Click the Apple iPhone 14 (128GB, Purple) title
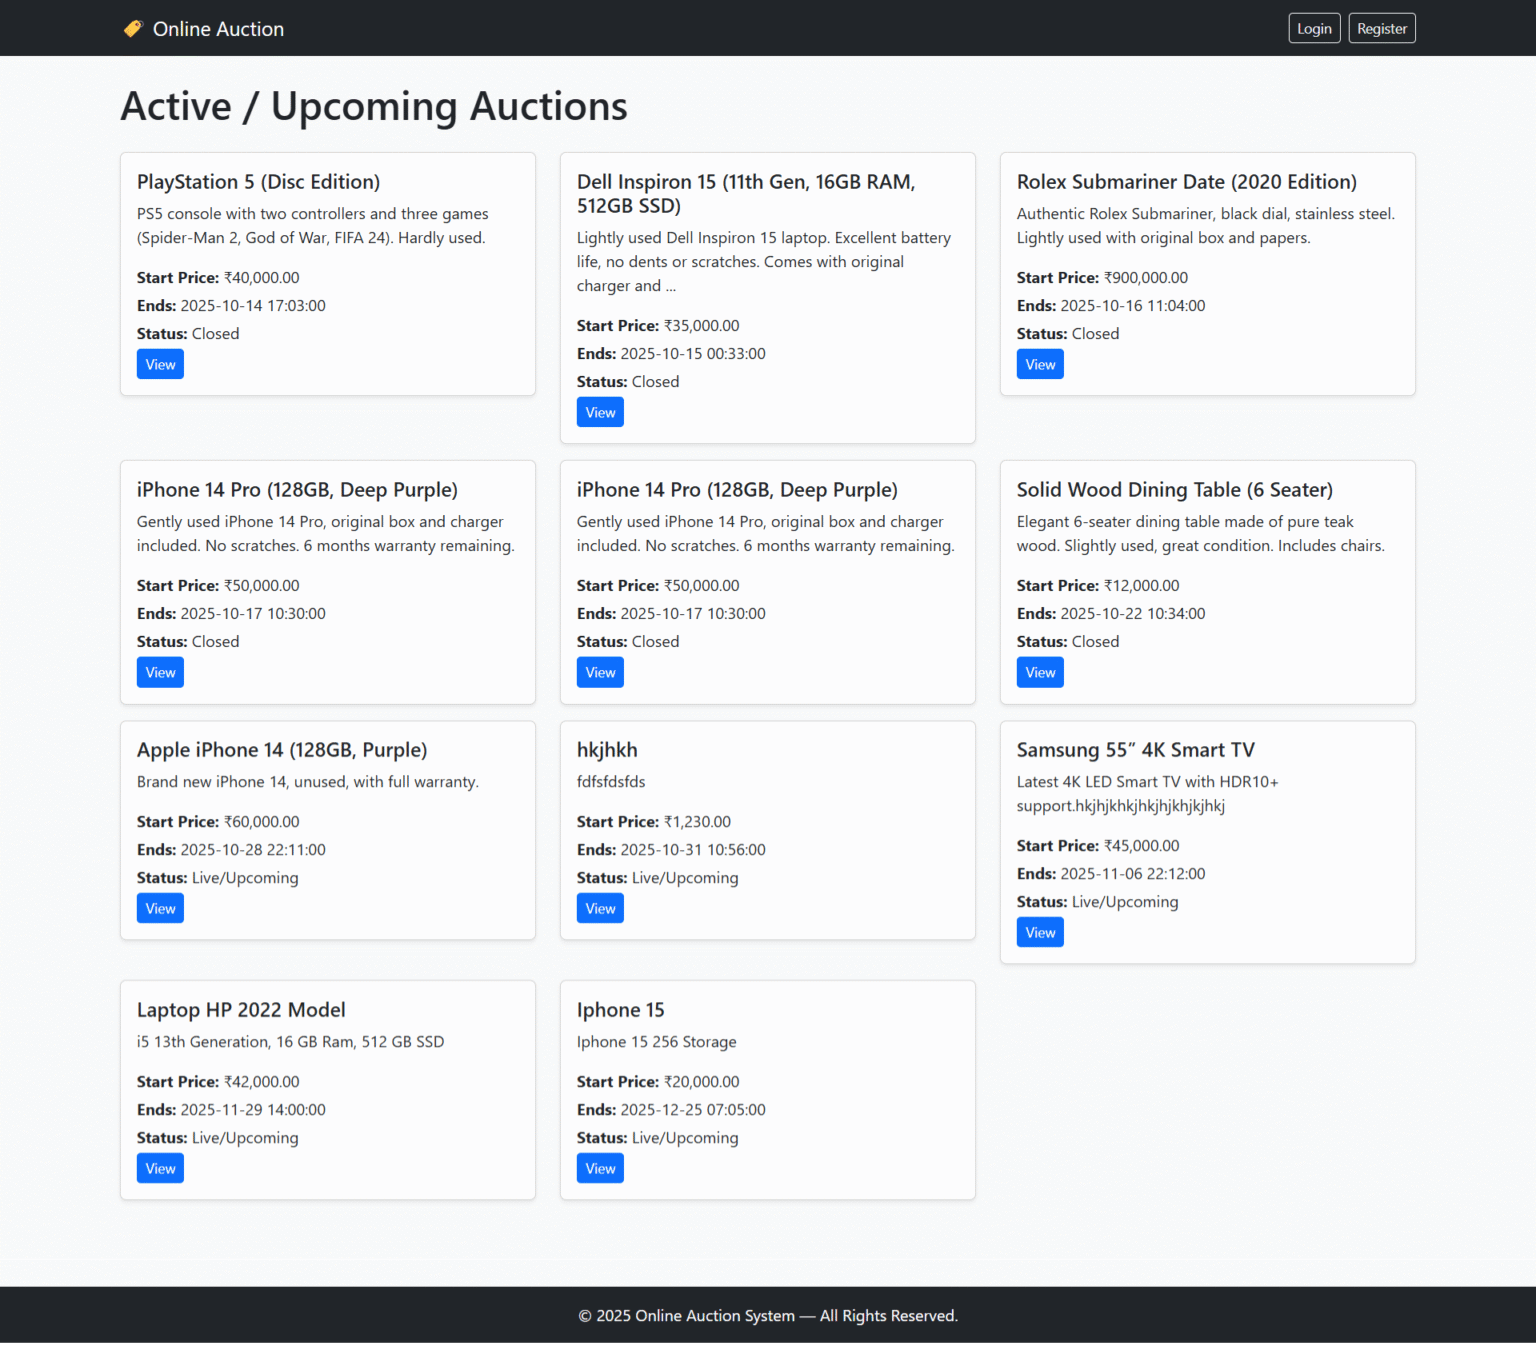The width and height of the screenshot is (1536, 1346). tap(282, 750)
